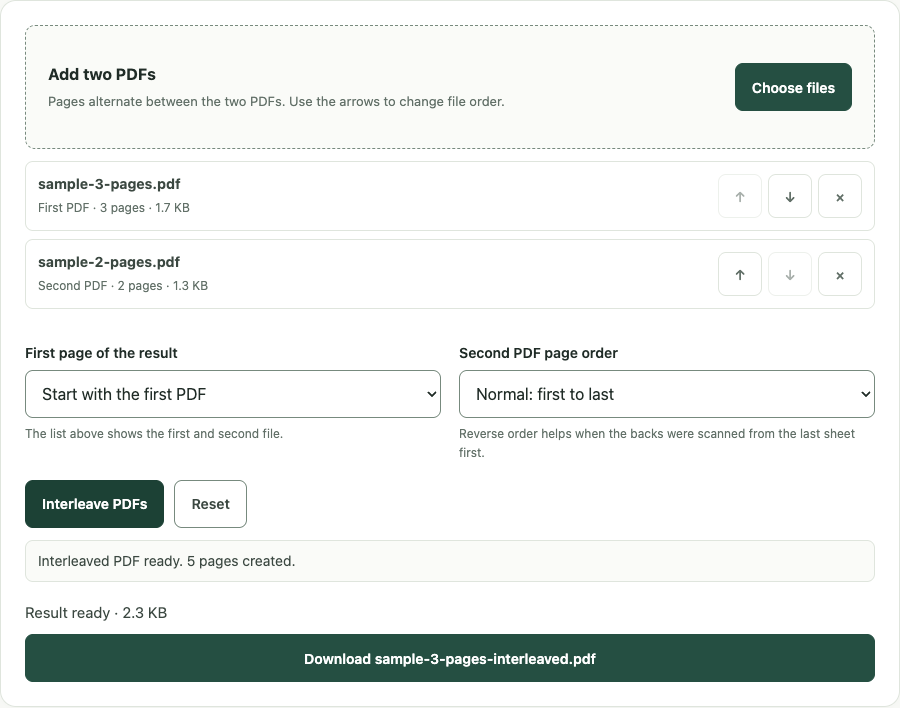Reset the form
Viewport: 900px width, 708px height.
click(x=211, y=504)
